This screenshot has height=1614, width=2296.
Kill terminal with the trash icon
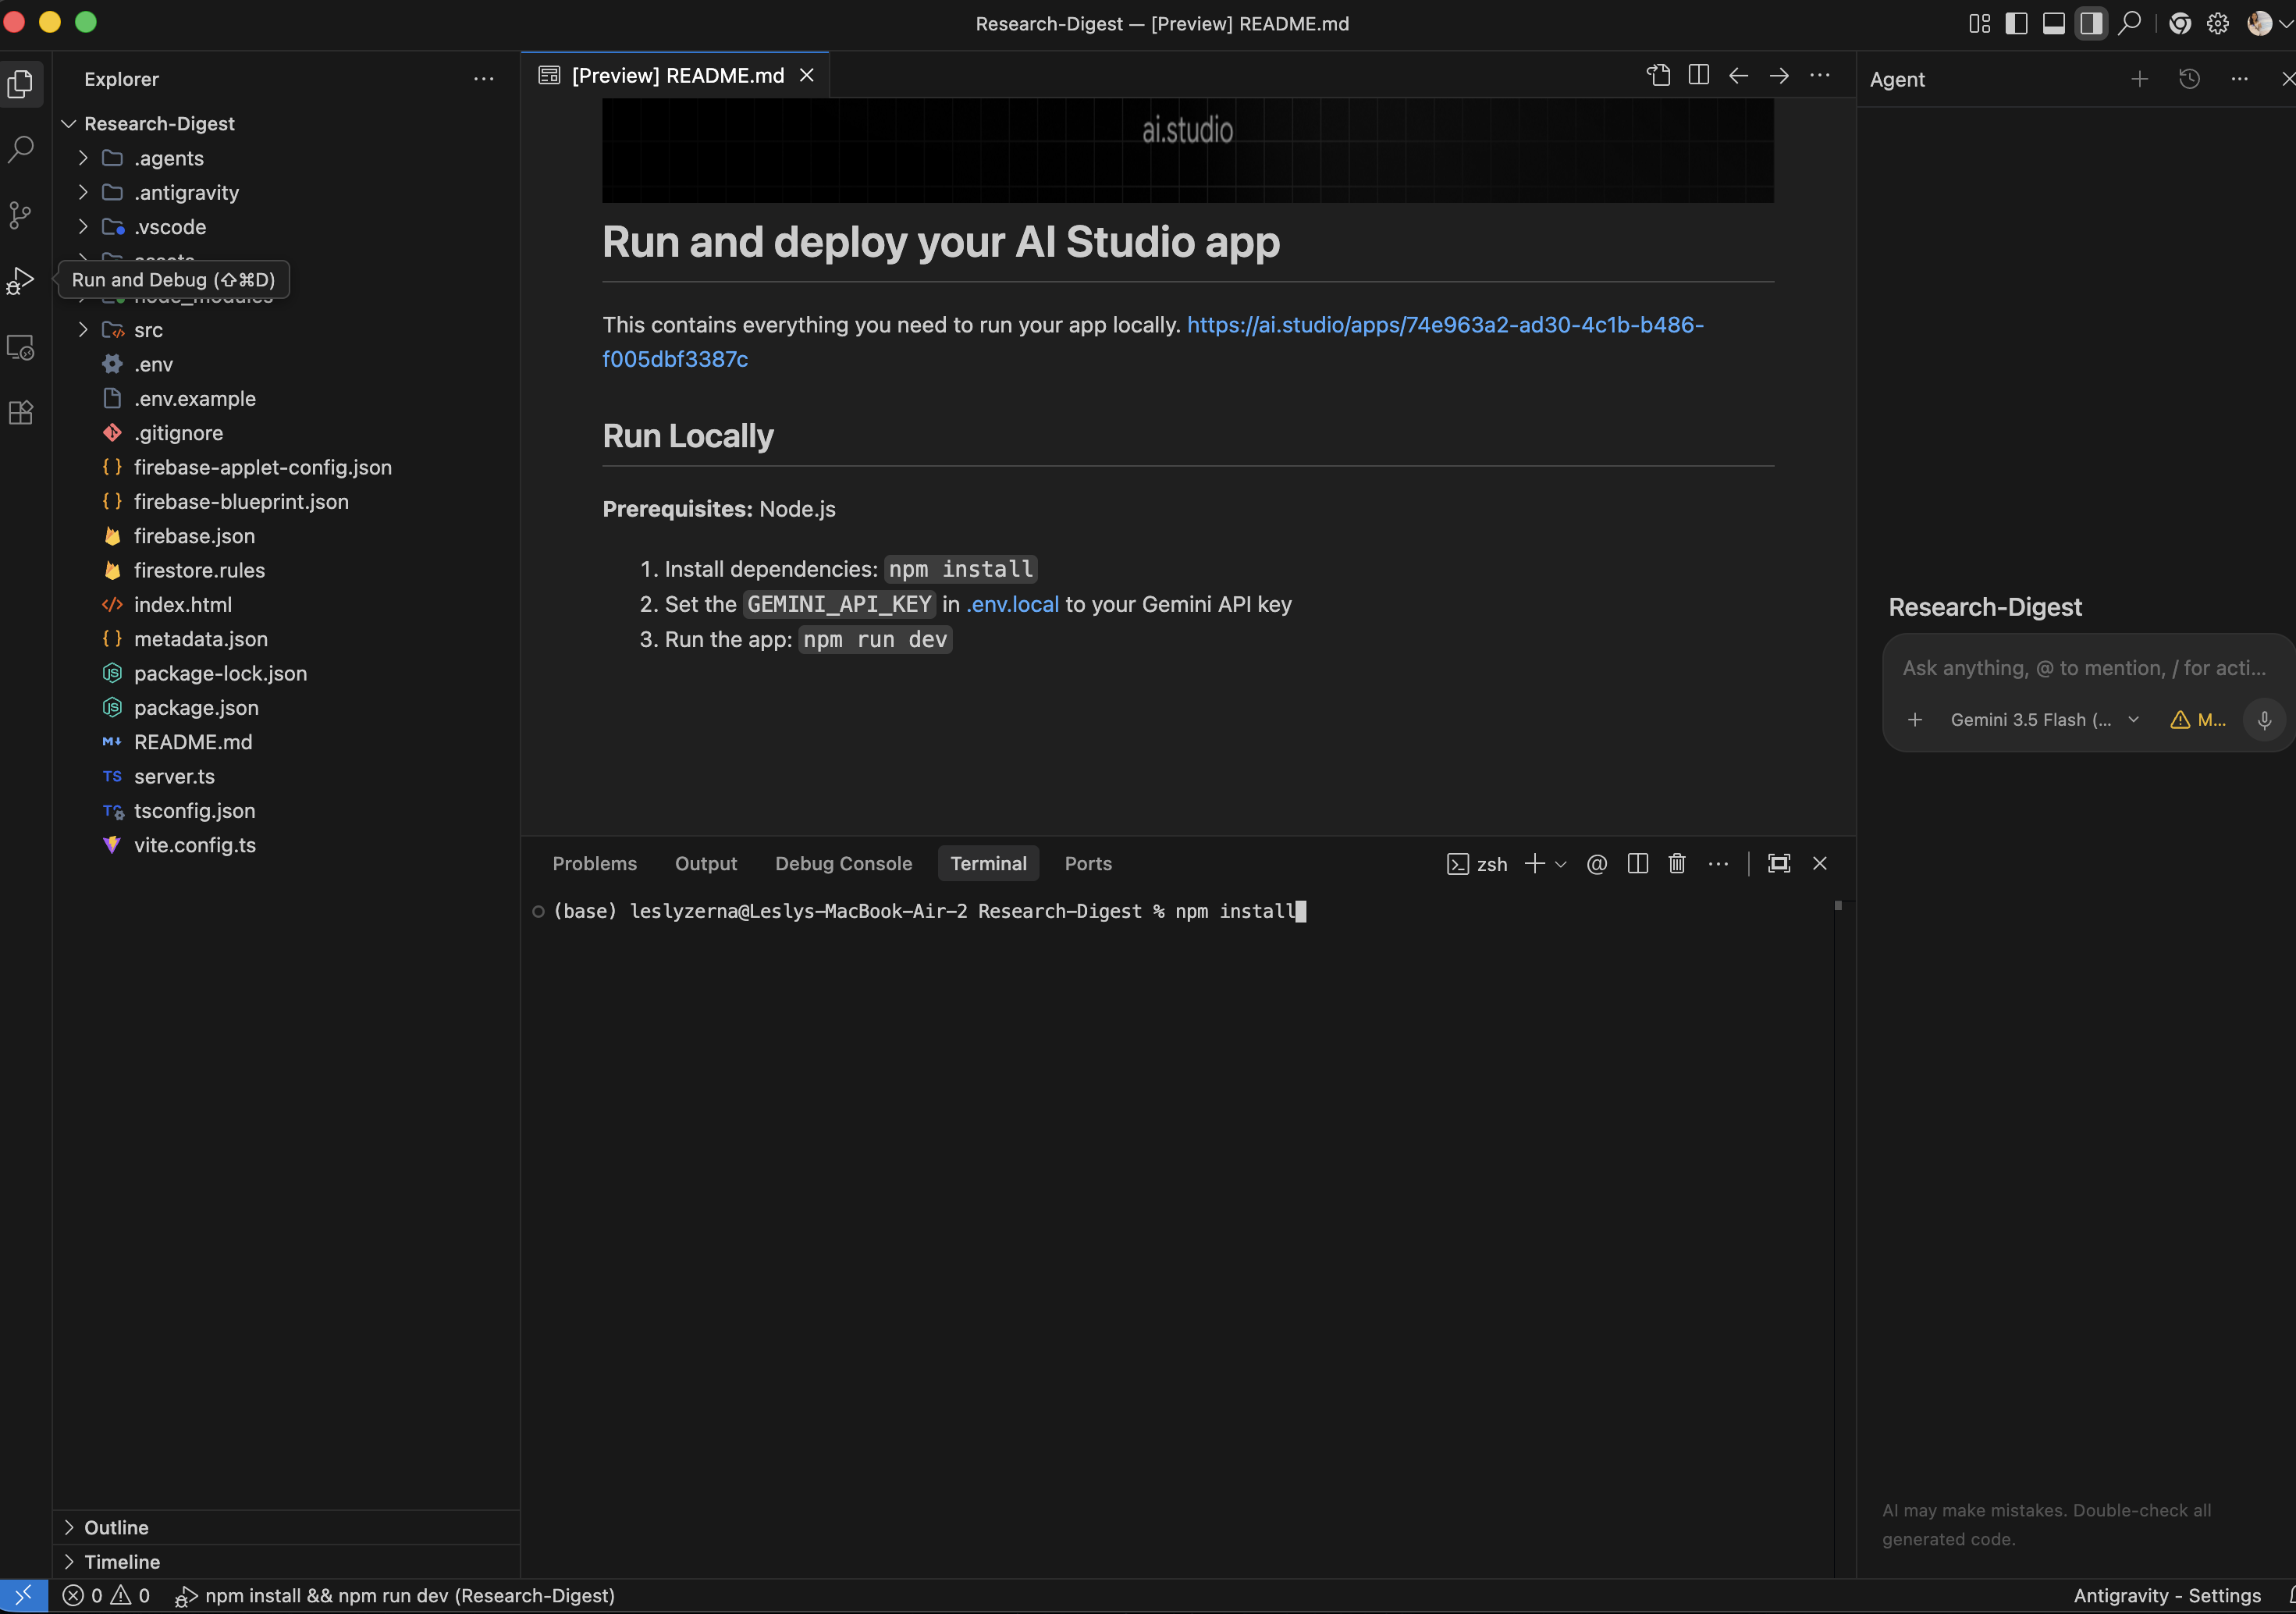point(1677,863)
